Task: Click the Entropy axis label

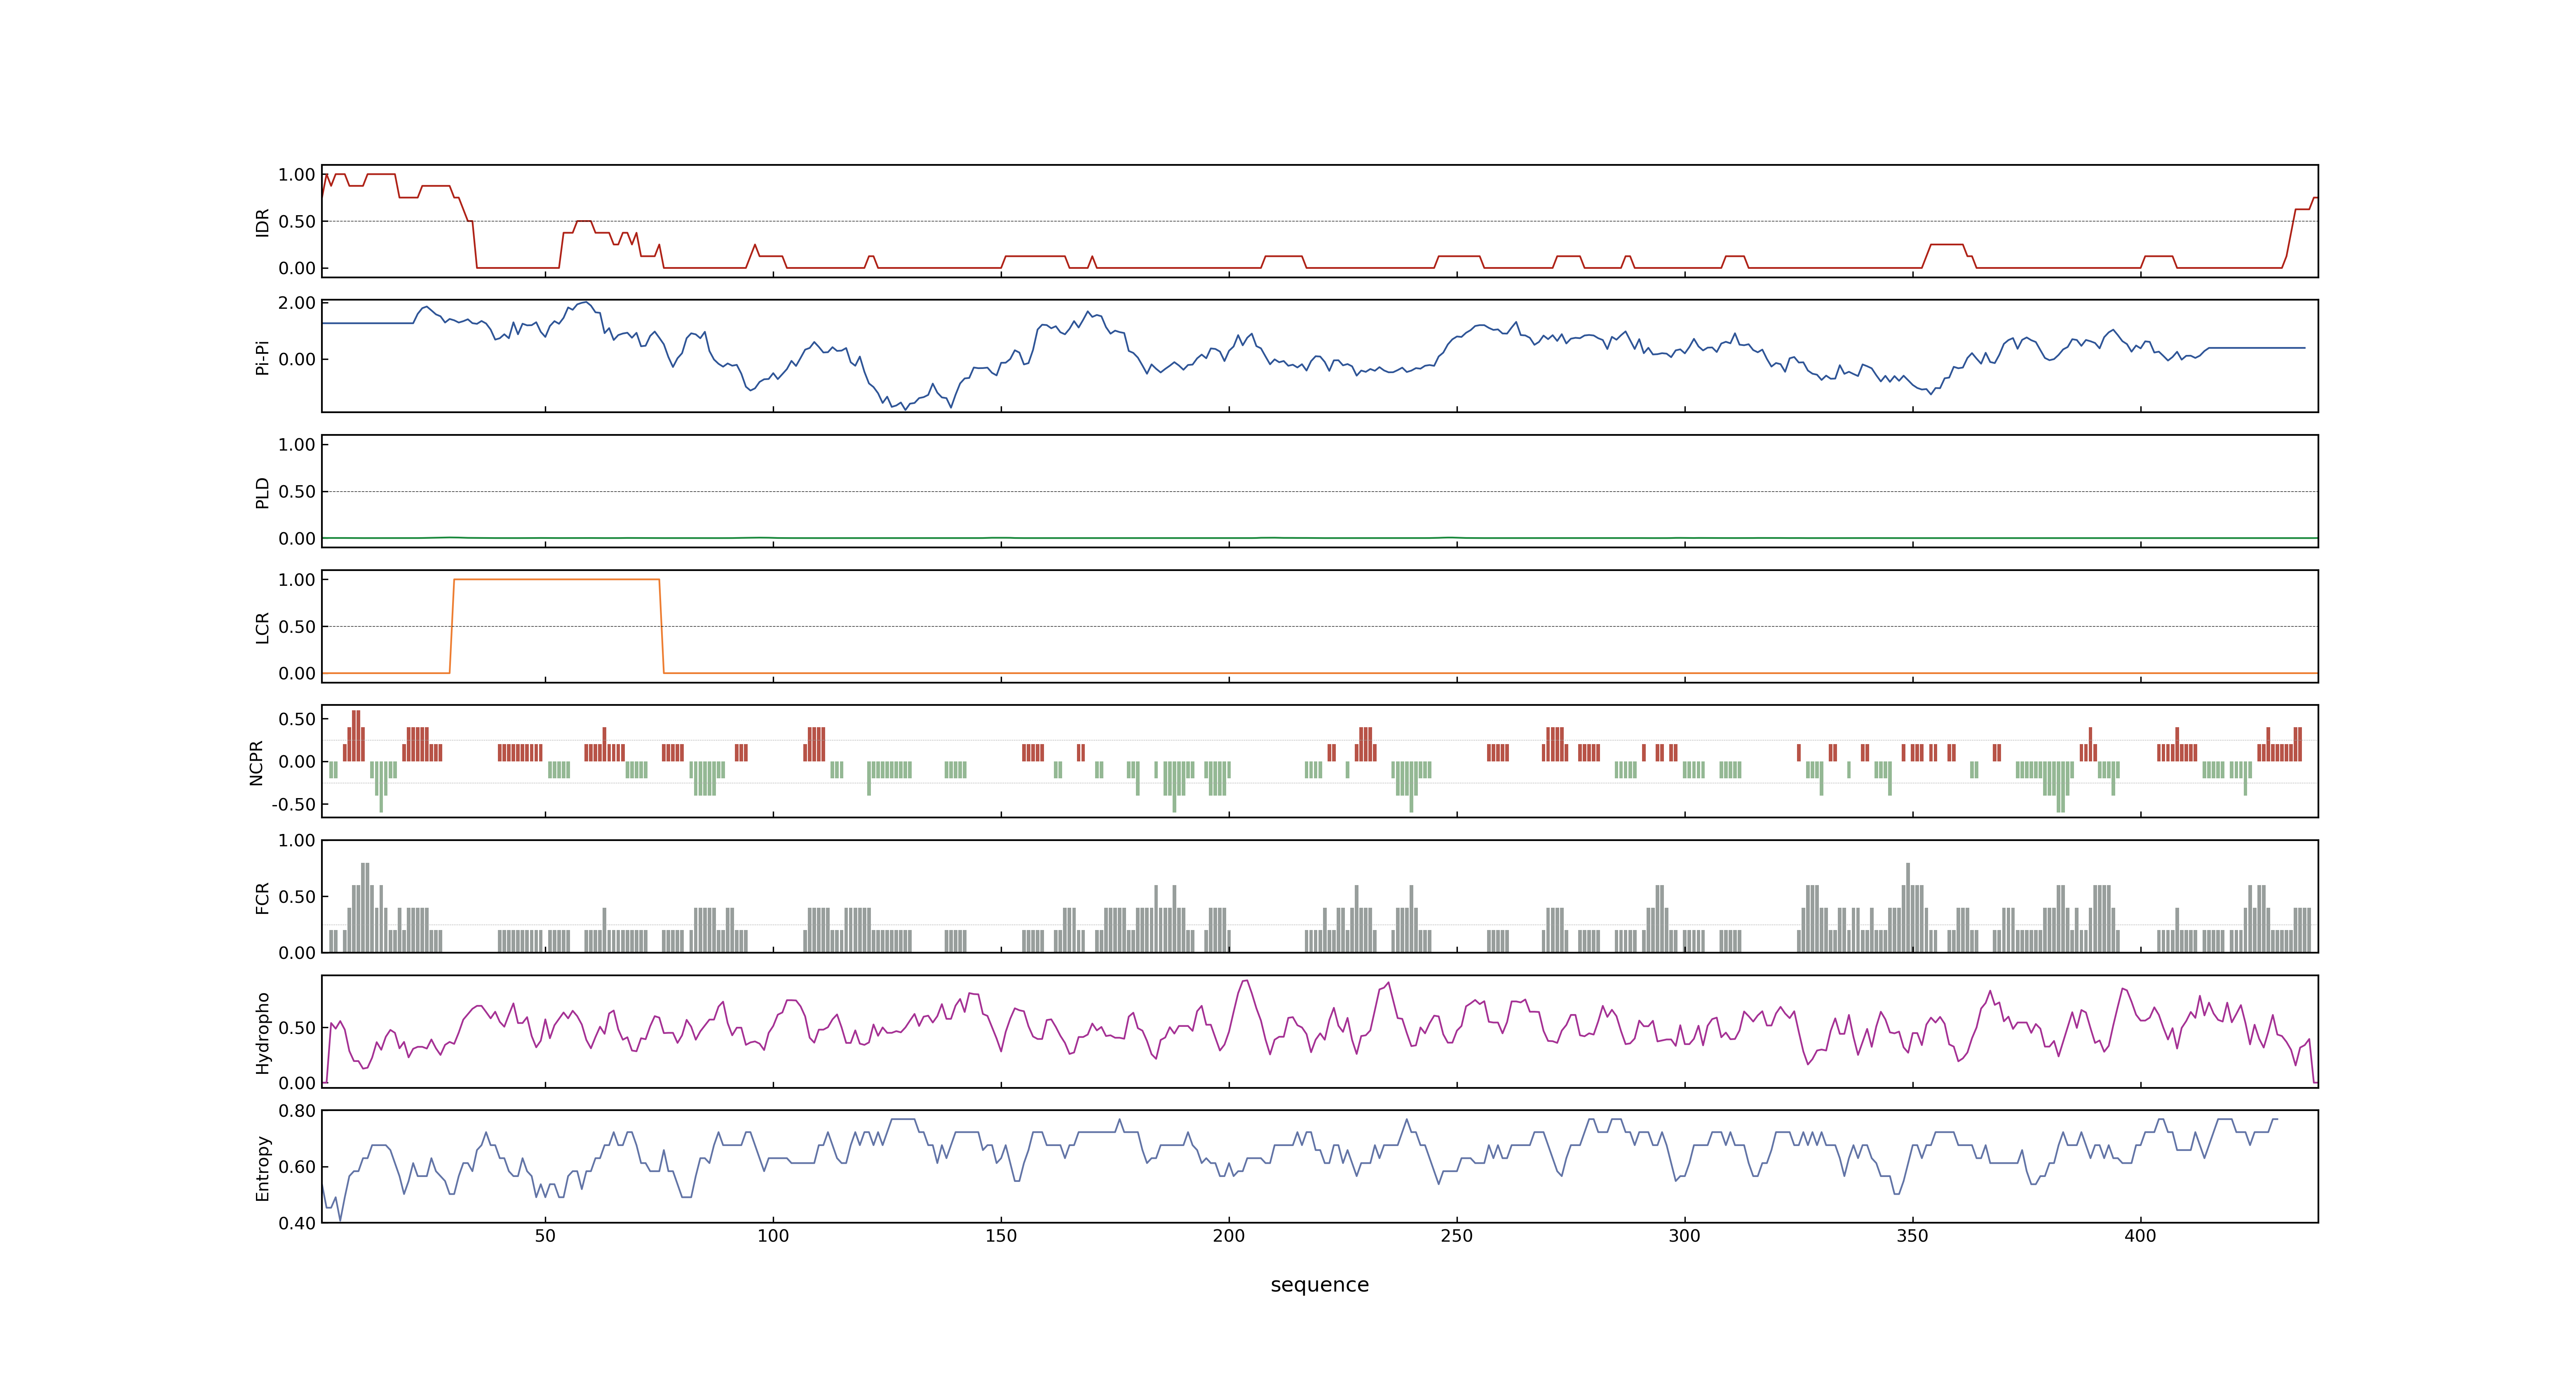Action: click(262, 1167)
